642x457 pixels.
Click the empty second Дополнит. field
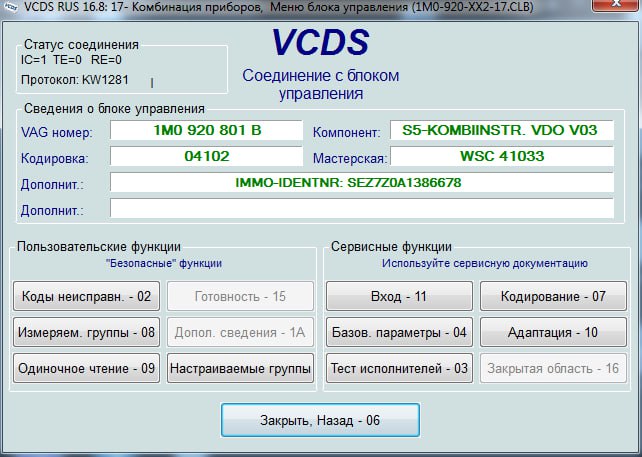[x=362, y=208]
